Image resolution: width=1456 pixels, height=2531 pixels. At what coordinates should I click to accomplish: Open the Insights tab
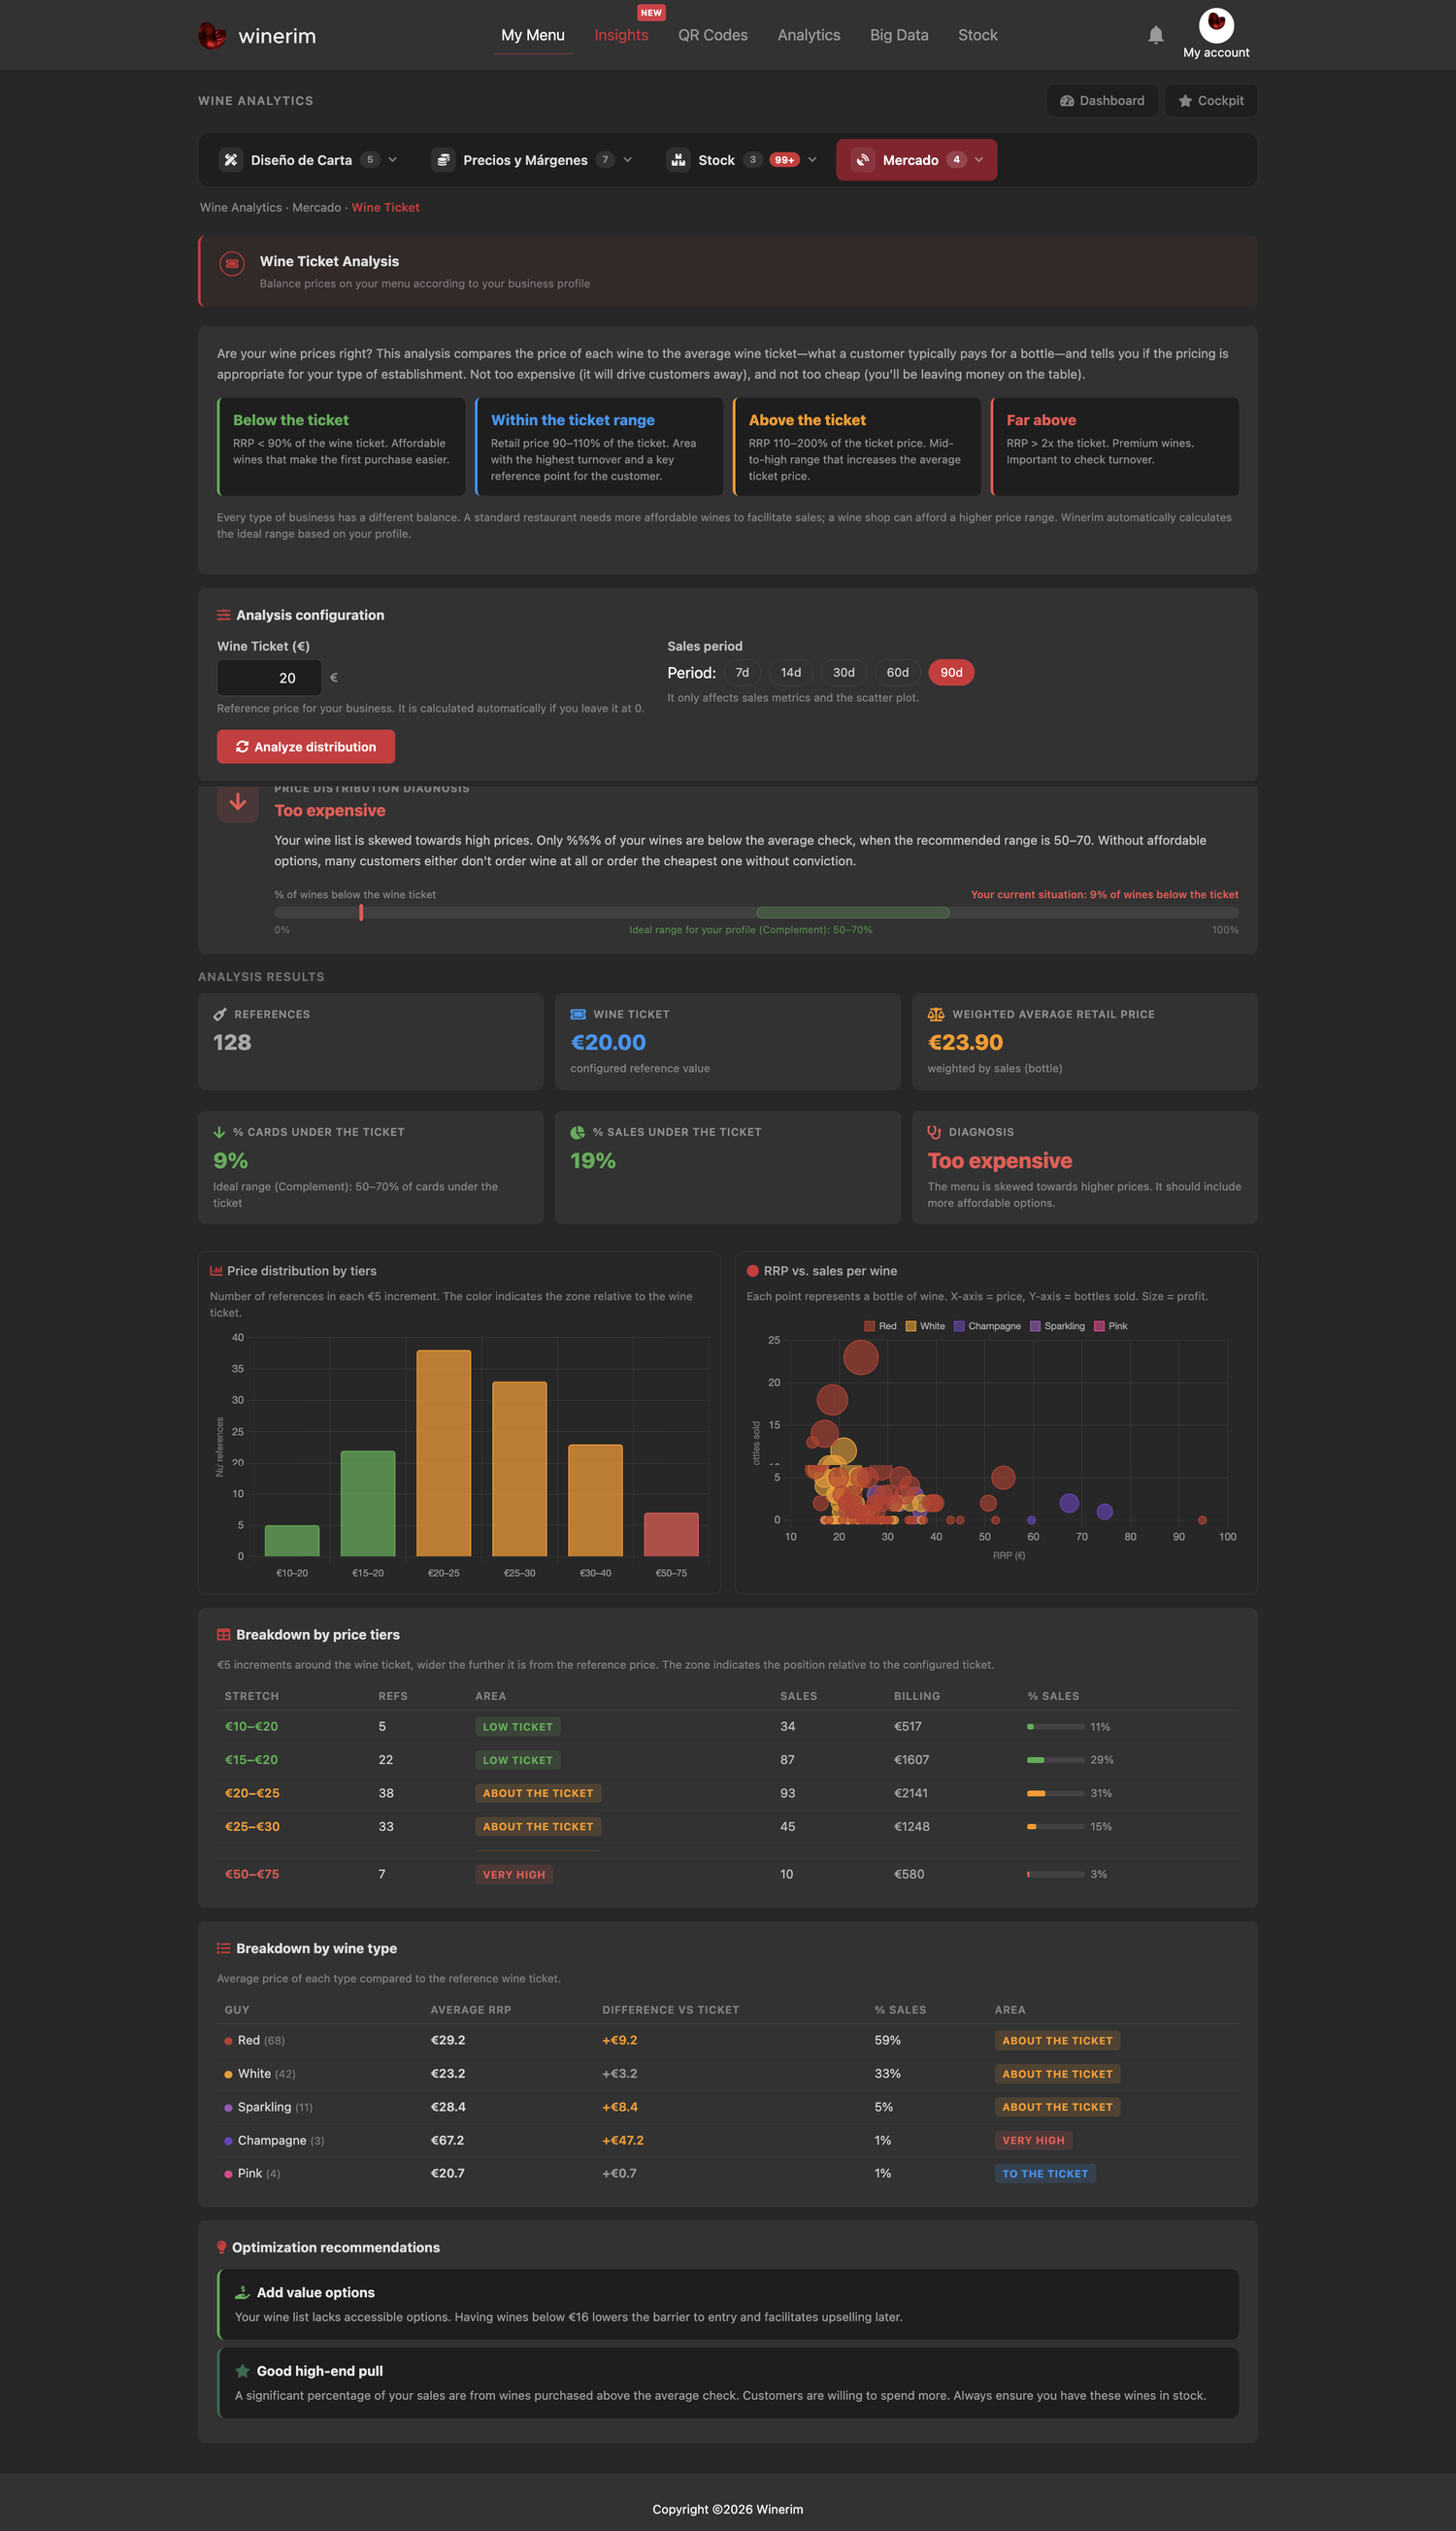(x=621, y=35)
